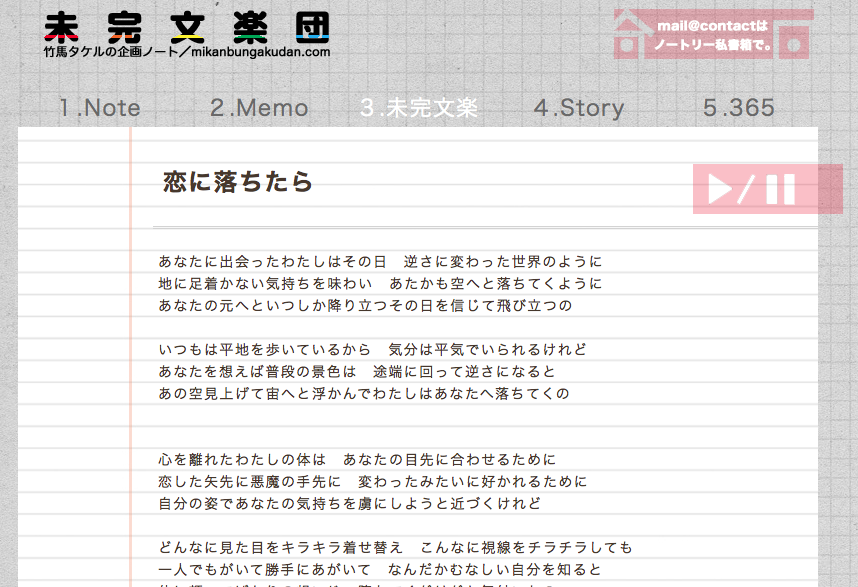Select the 3.未完文楽 navigation item
The image size is (858, 587).
tap(419, 108)
